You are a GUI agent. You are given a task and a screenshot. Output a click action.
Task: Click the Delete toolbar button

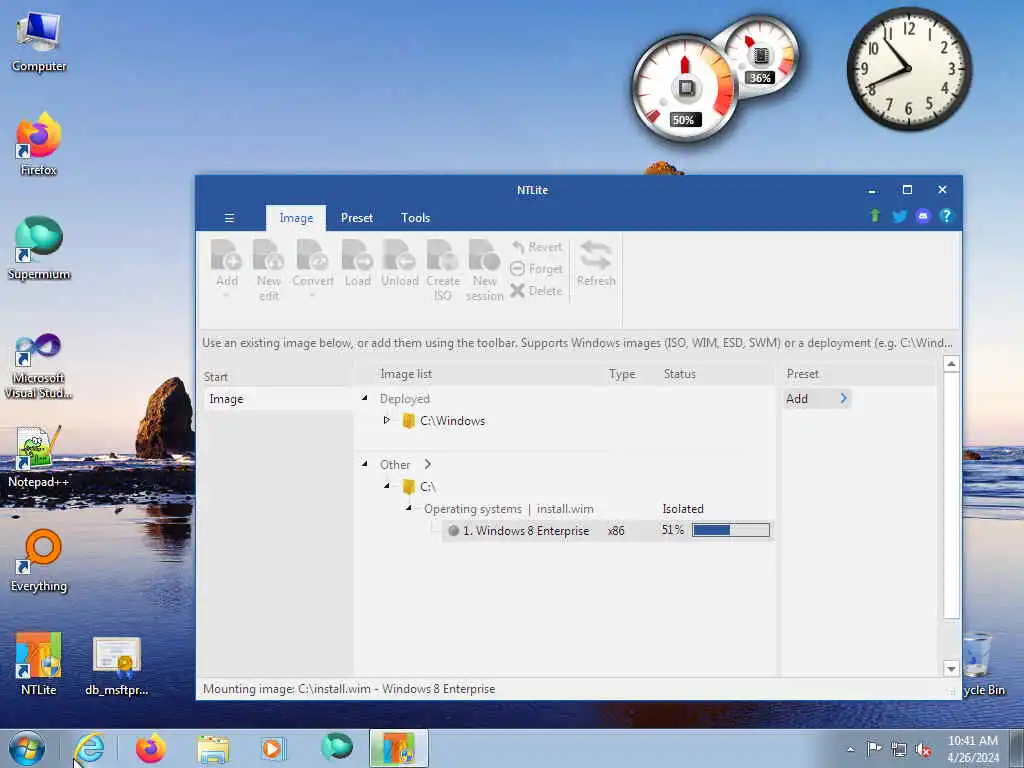coord(537,291)
